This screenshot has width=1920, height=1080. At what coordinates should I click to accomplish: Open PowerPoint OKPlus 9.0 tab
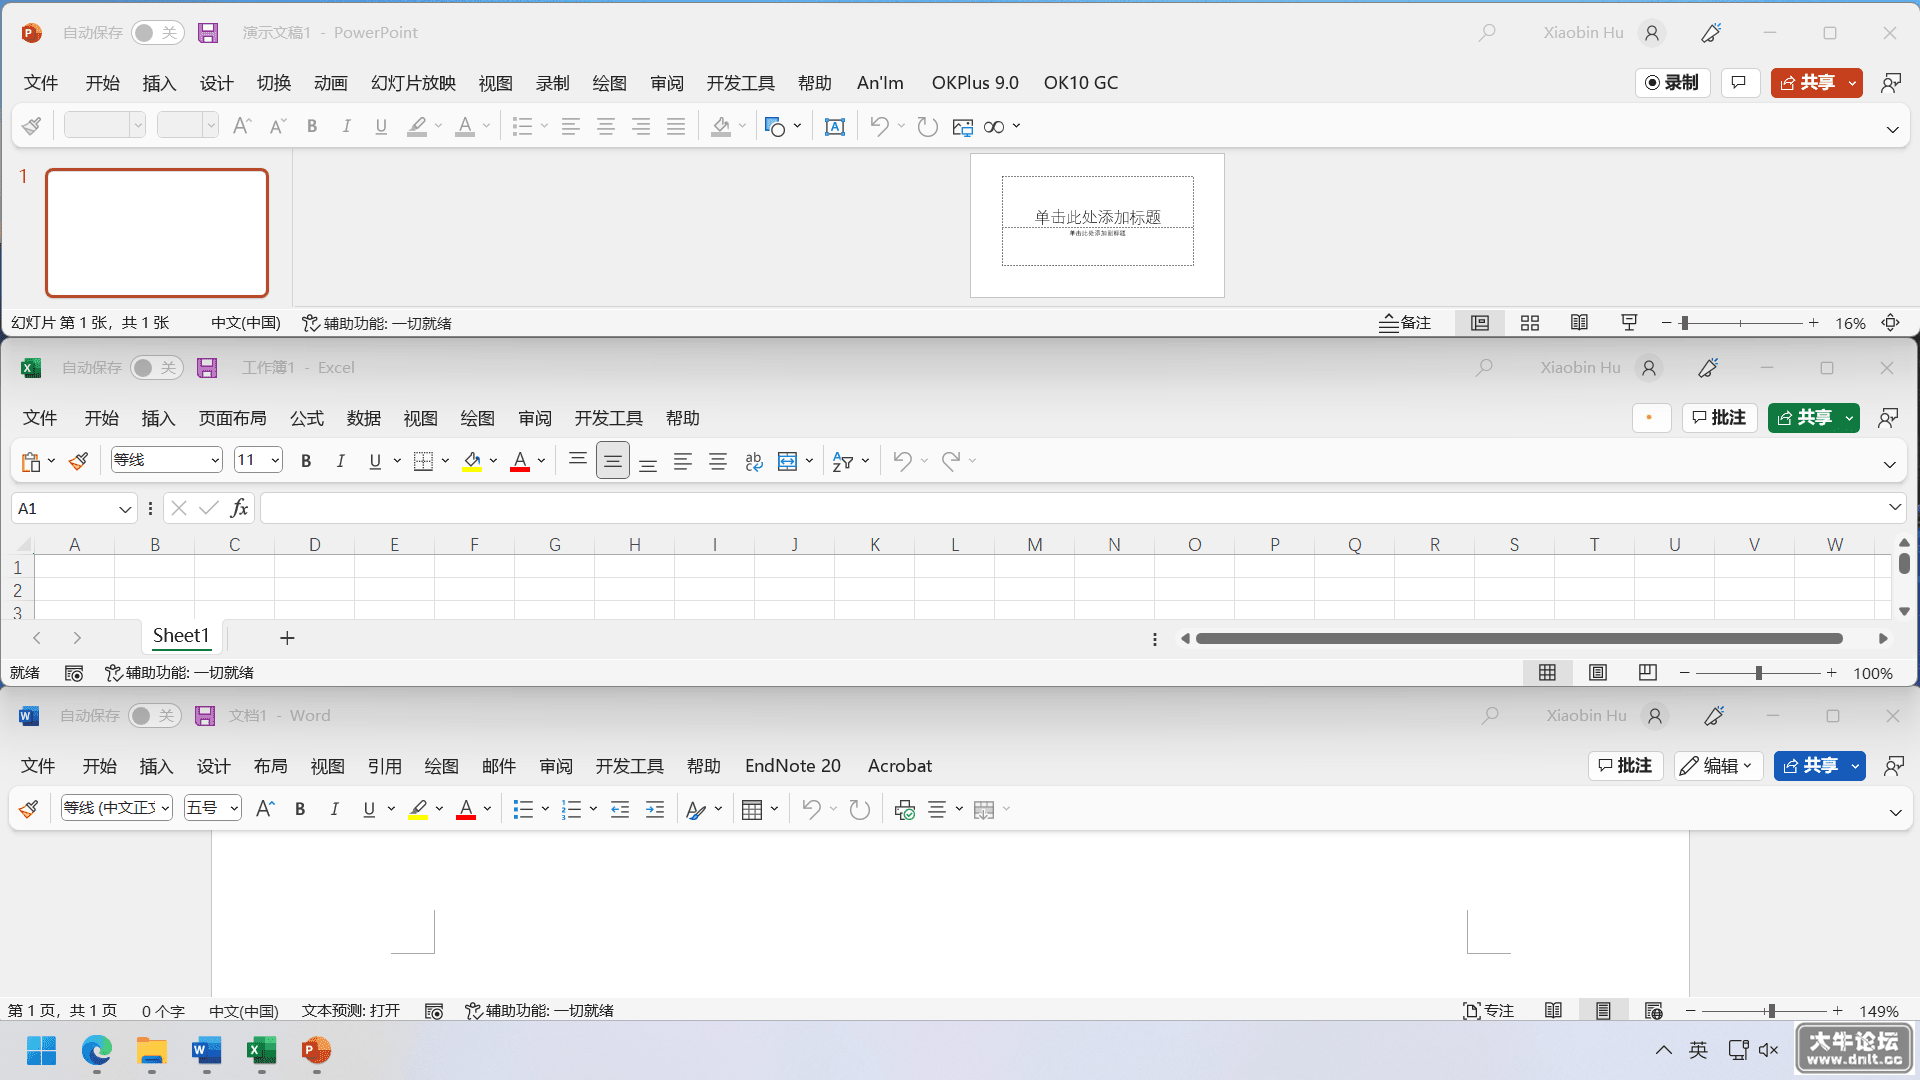click(975, 83)
